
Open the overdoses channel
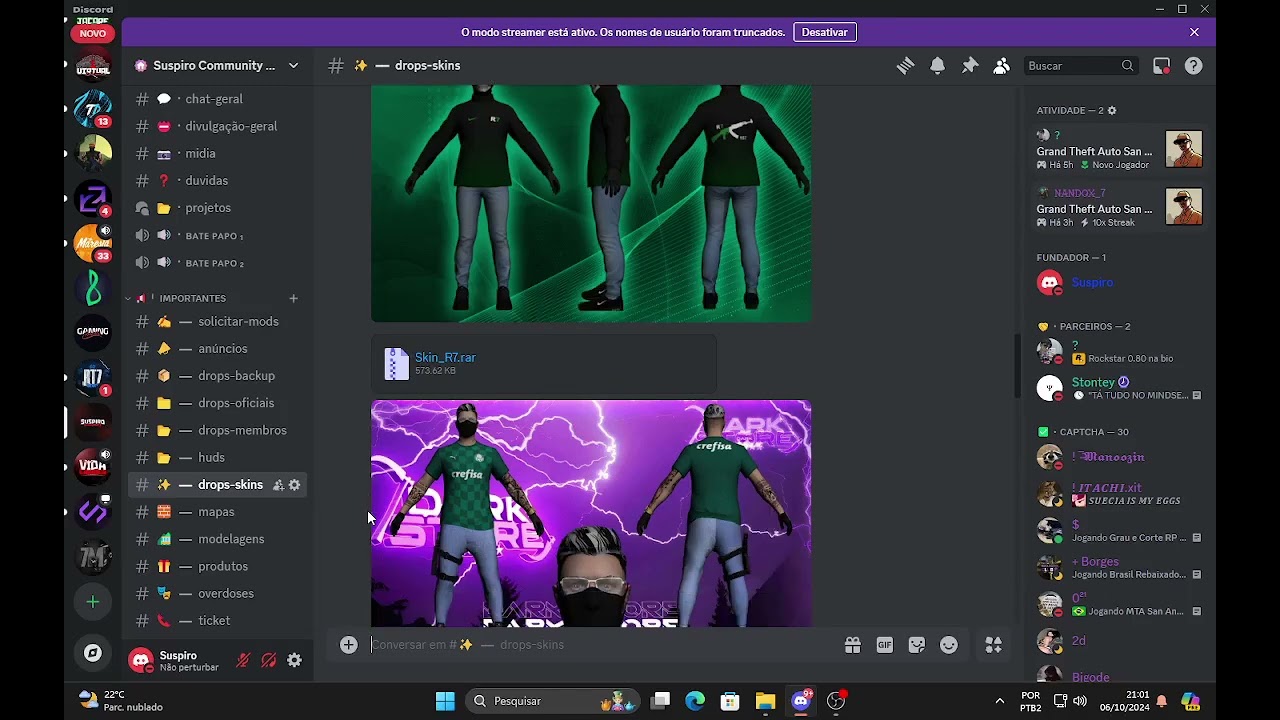tap(218, 593)
